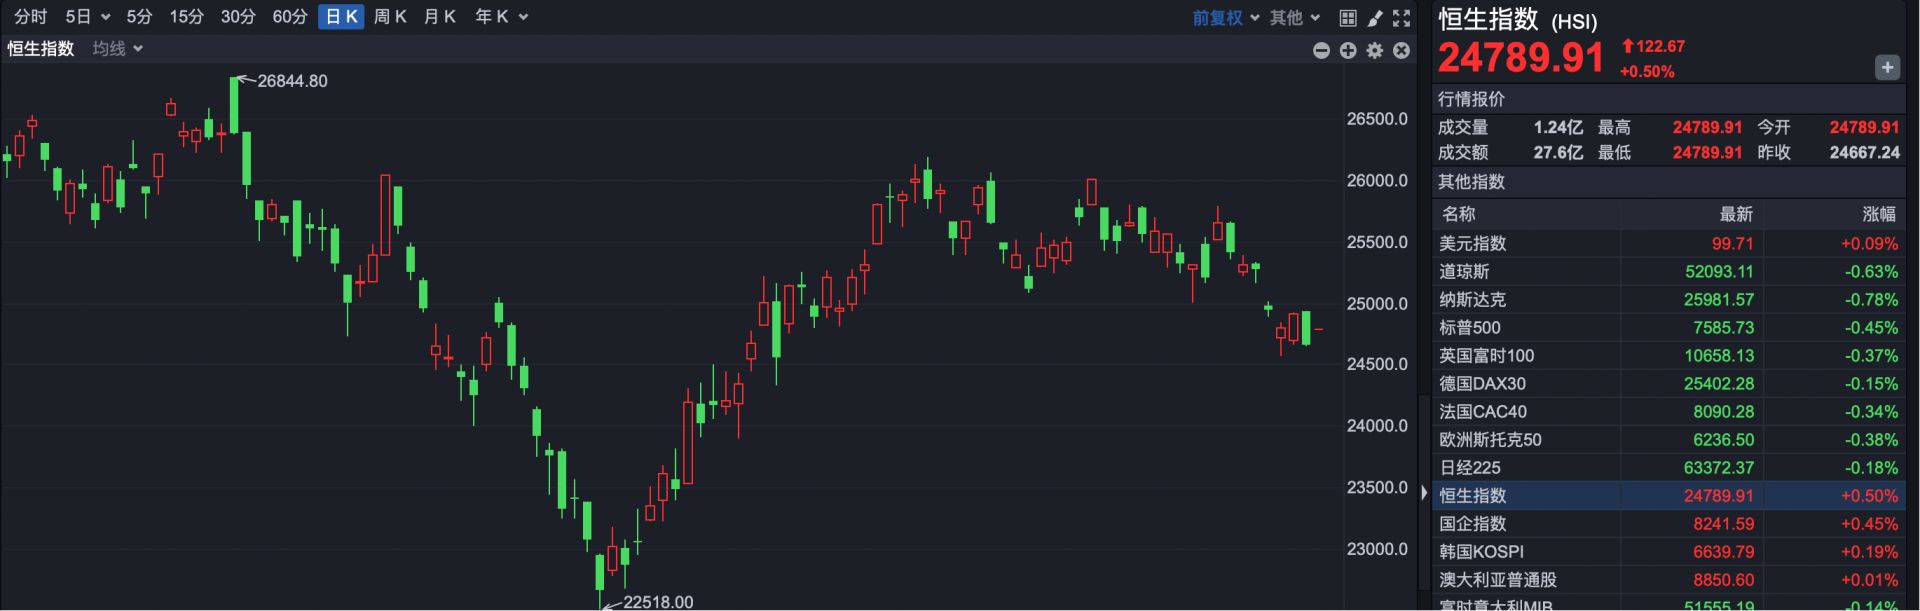This screenshot has width=1920, height=611.
Task: Open the multi-chart grid layout icon
Action: pyautogui.click(x=1348, y=18)
